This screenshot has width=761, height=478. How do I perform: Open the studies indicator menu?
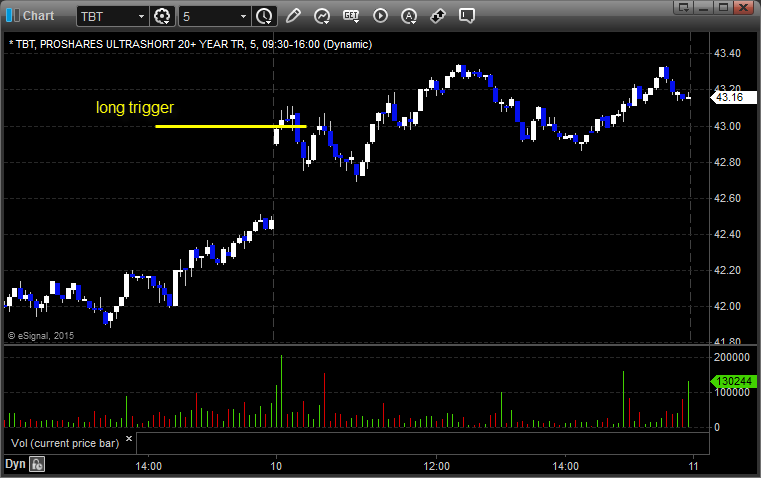click(x=321, y=16)
